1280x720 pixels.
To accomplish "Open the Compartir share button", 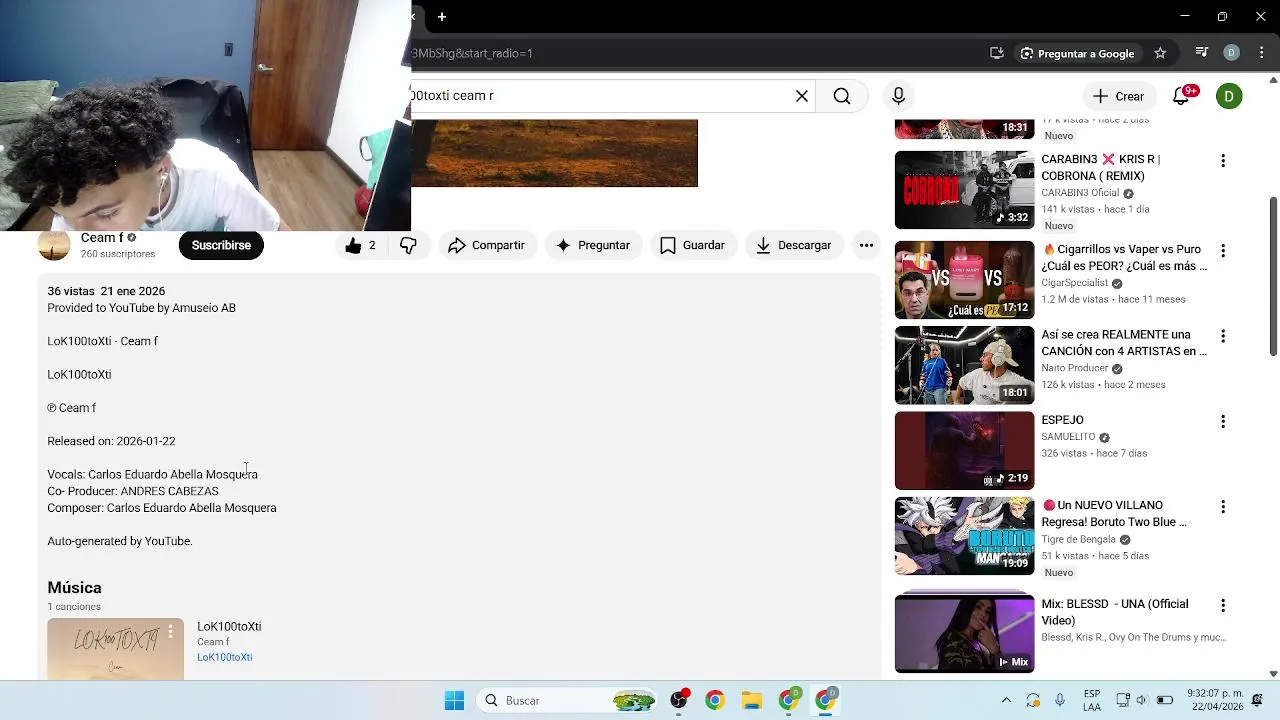I will point(487,245).
